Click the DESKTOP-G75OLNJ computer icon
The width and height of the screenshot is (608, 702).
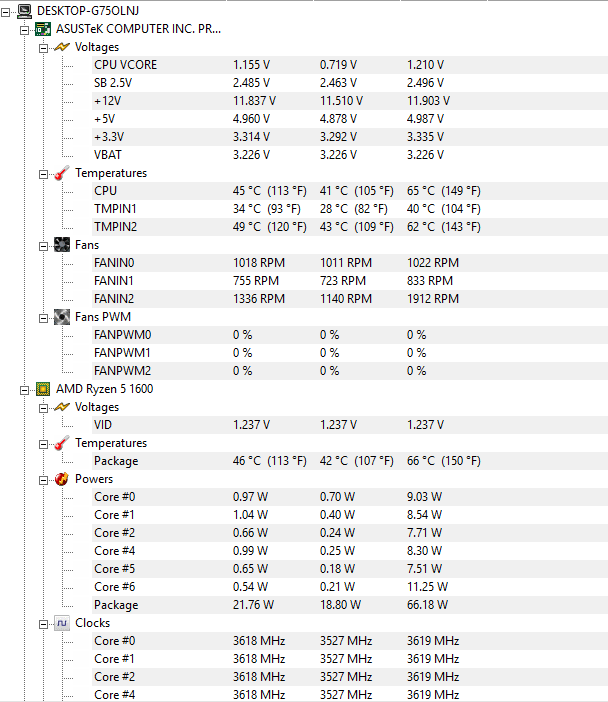(24, 11)
